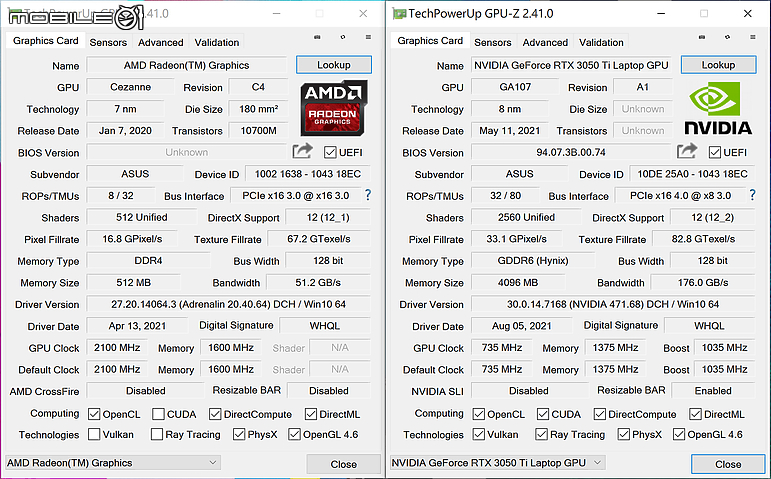This screenshot has height=479, width=771.
Task: Click the Cezanne GPU field
Action: click(130, 87)
